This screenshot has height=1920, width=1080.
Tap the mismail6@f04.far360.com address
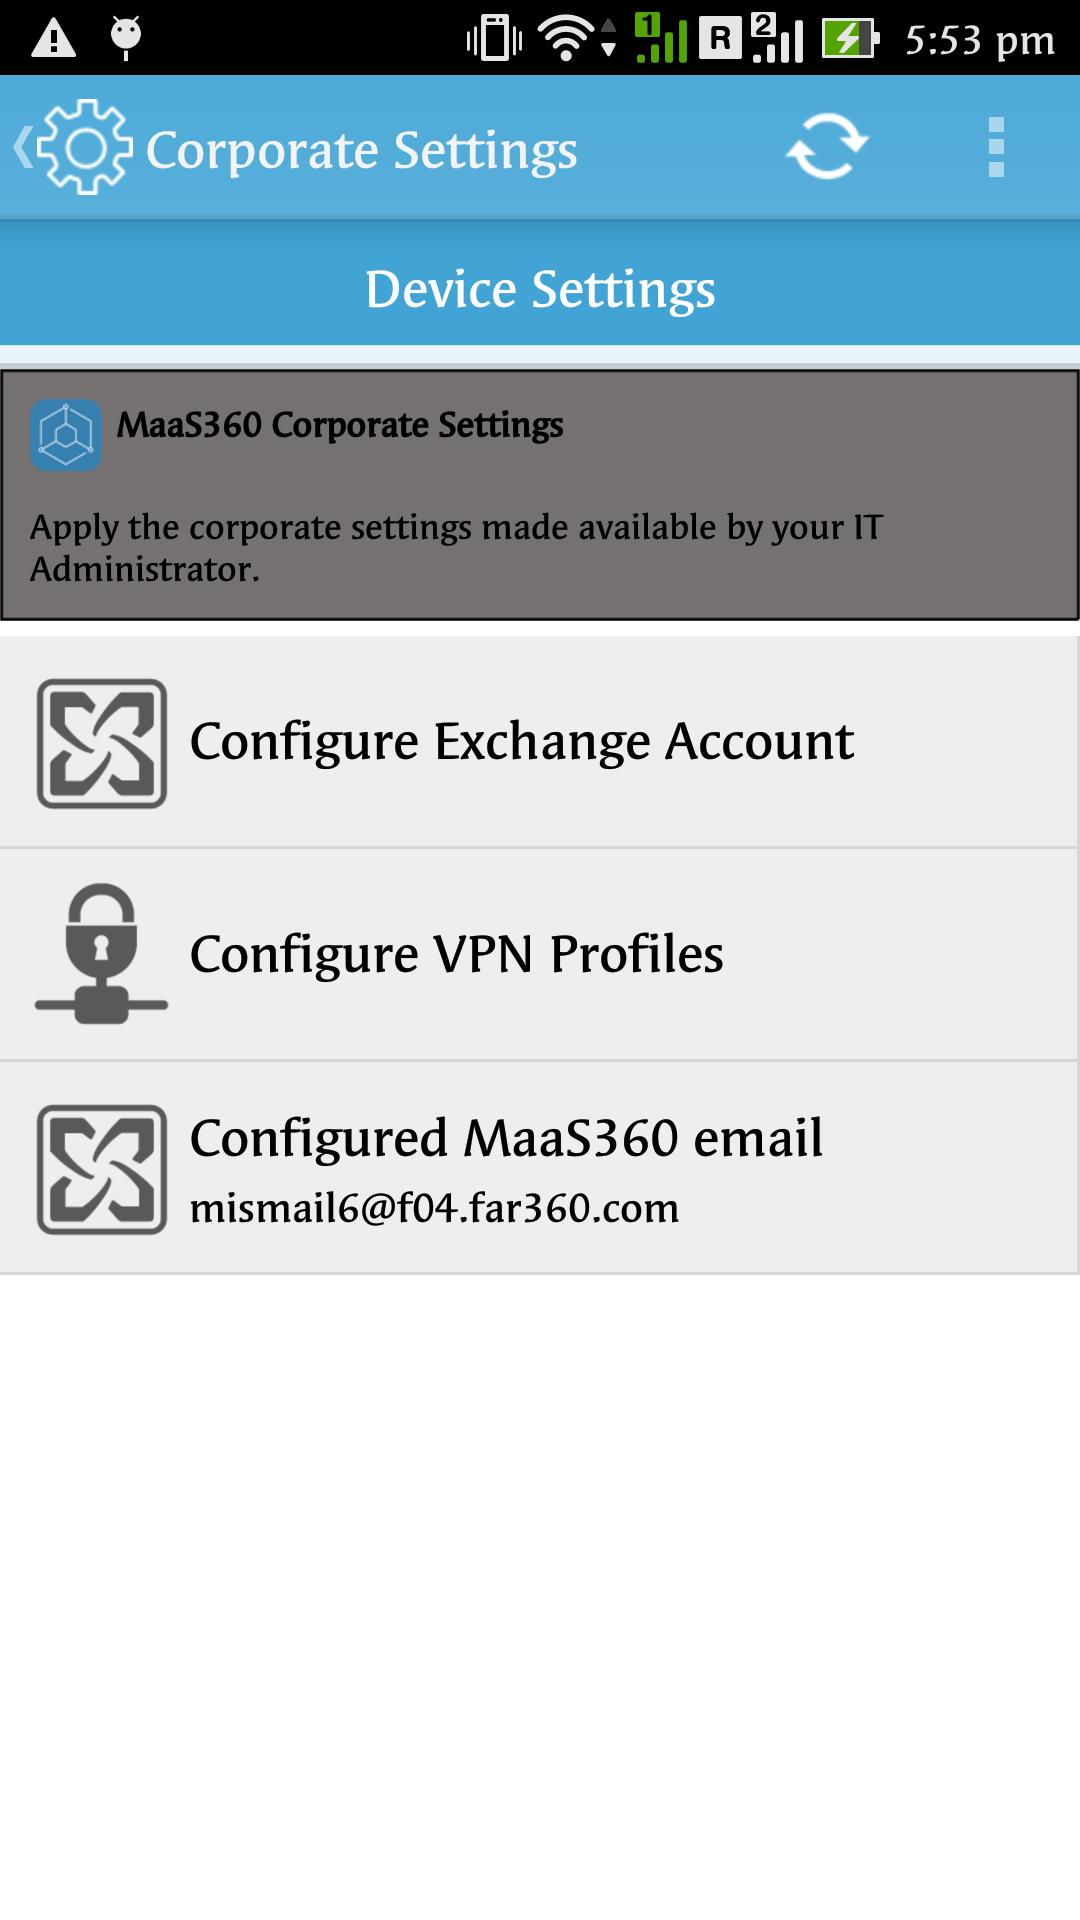434,1208
